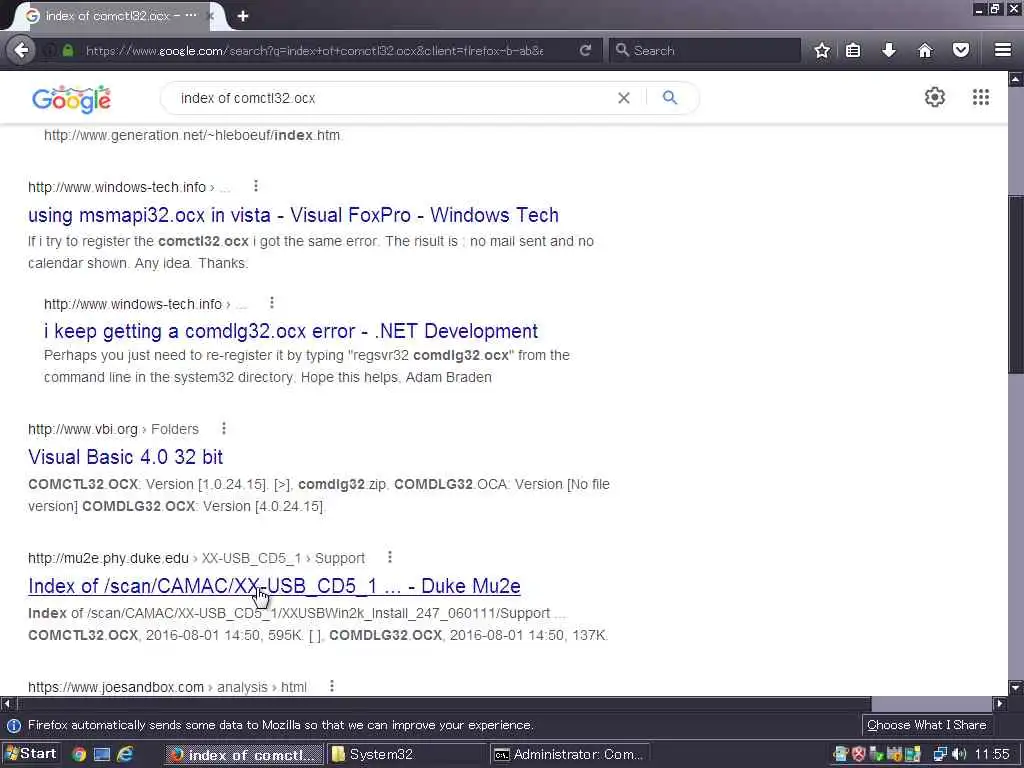Open the Google apps grid icon

(981, 97)
